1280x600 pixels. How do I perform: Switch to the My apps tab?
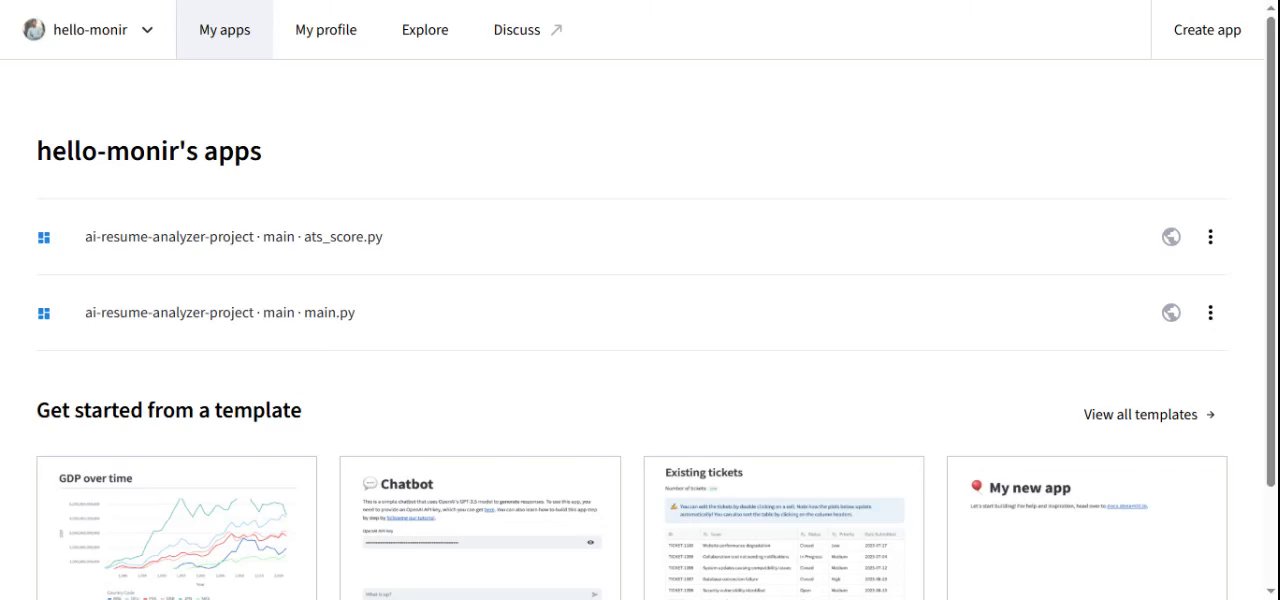(224, 30)
